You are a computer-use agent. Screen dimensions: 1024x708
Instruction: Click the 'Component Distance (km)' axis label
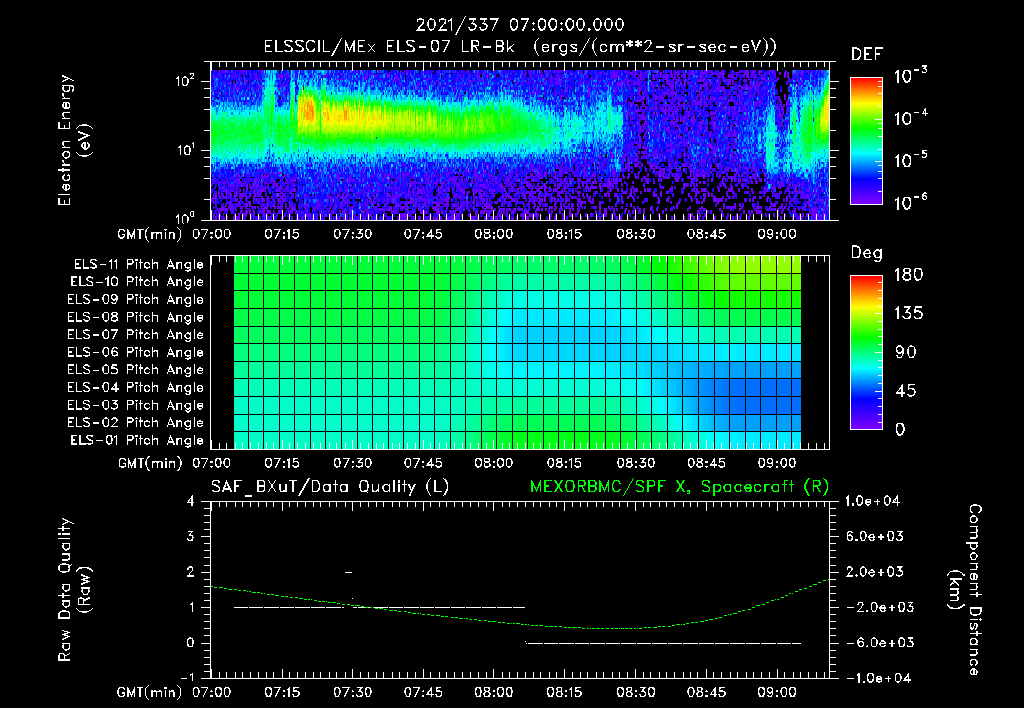coord(965,590)
